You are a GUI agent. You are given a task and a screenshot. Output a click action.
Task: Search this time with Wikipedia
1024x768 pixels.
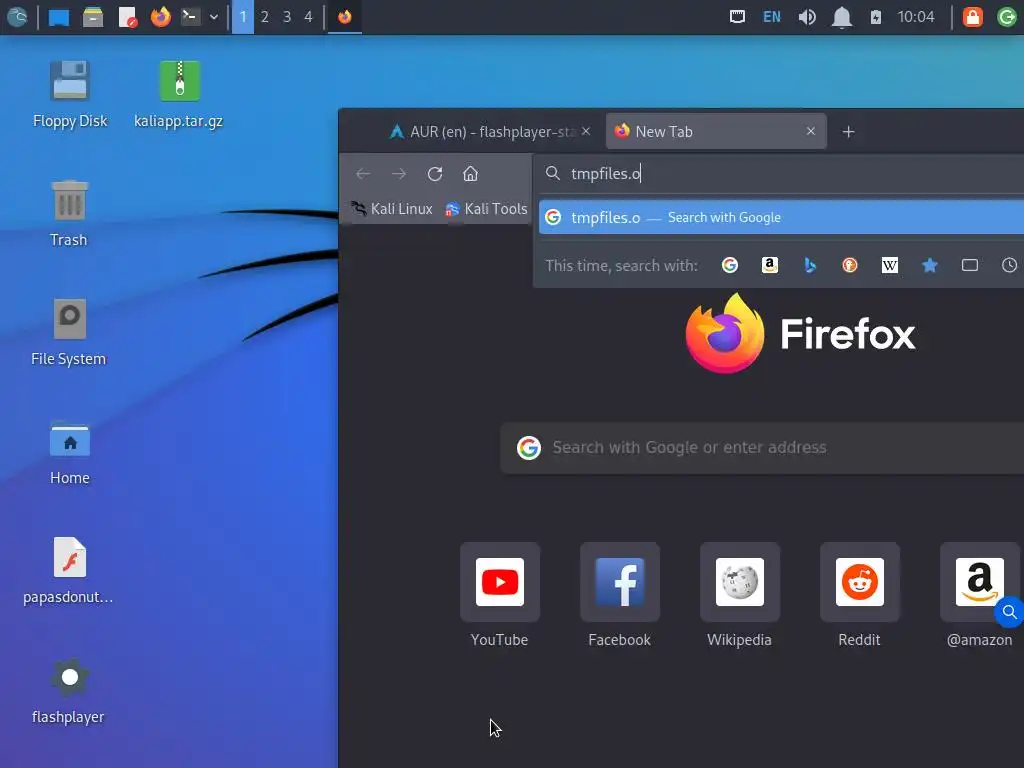(889, 265)
